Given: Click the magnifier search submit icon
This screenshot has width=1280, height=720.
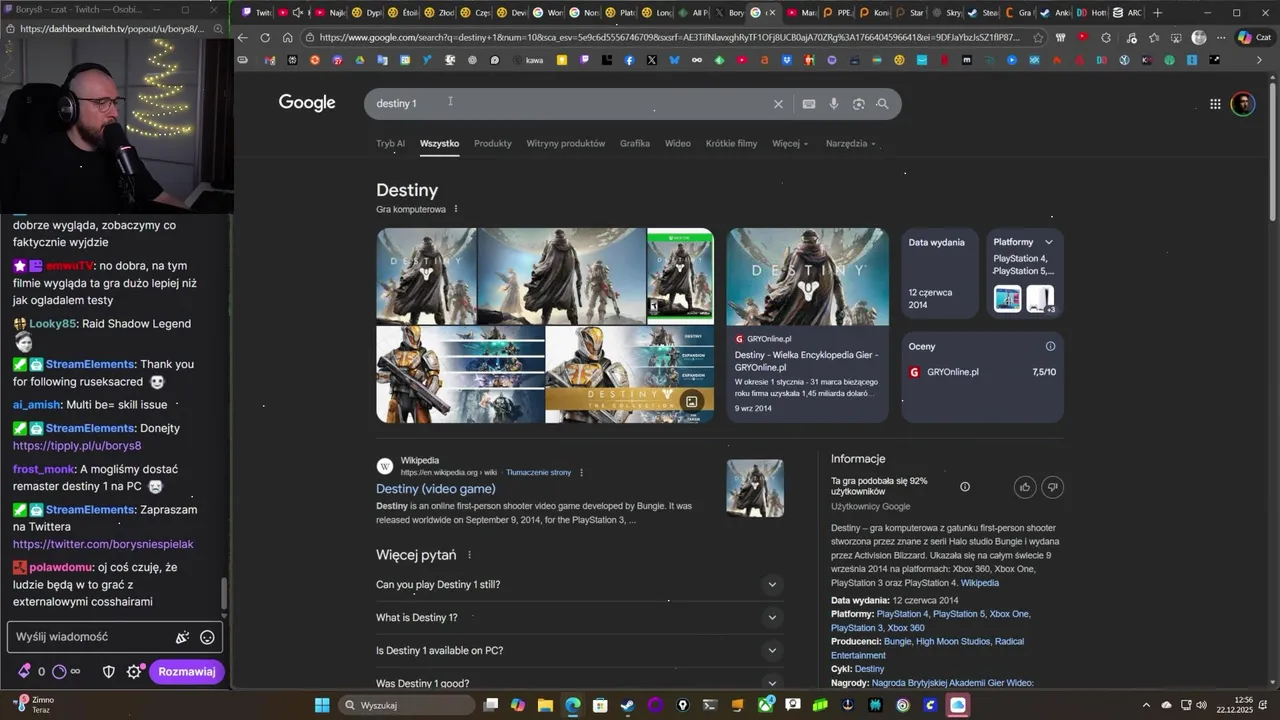Looking at the screenshot, I should [x=882, y=104].
